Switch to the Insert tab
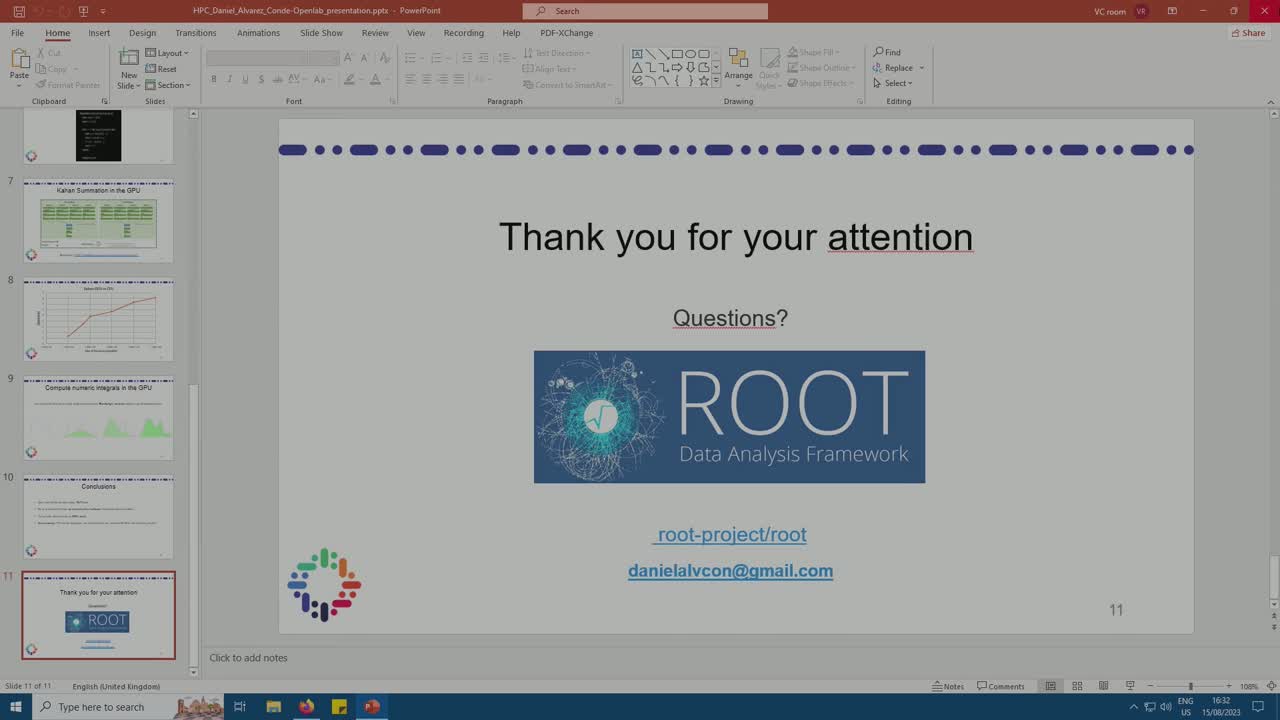1280x720 pixels. 99,33
